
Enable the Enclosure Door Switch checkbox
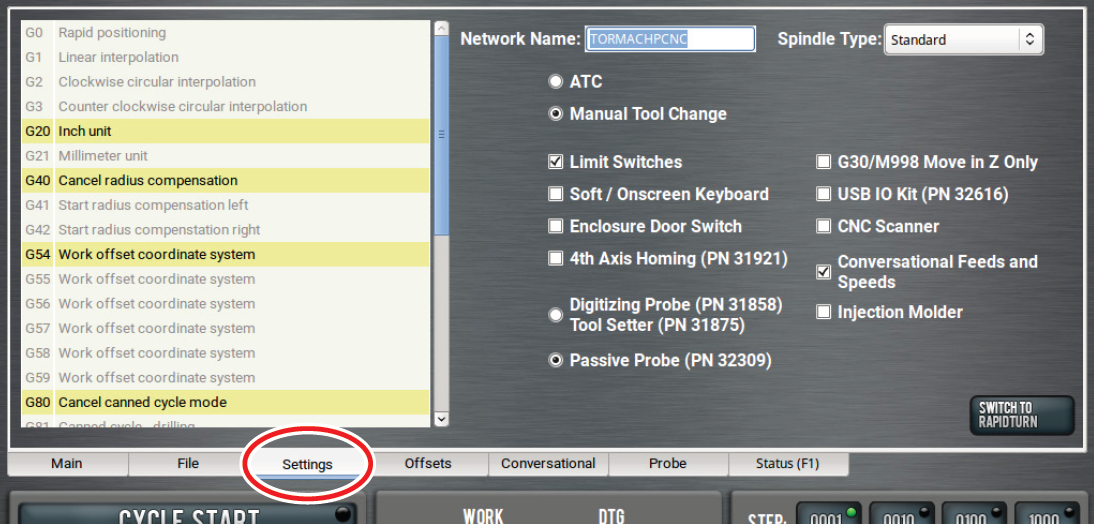click(x=556, y=226)
